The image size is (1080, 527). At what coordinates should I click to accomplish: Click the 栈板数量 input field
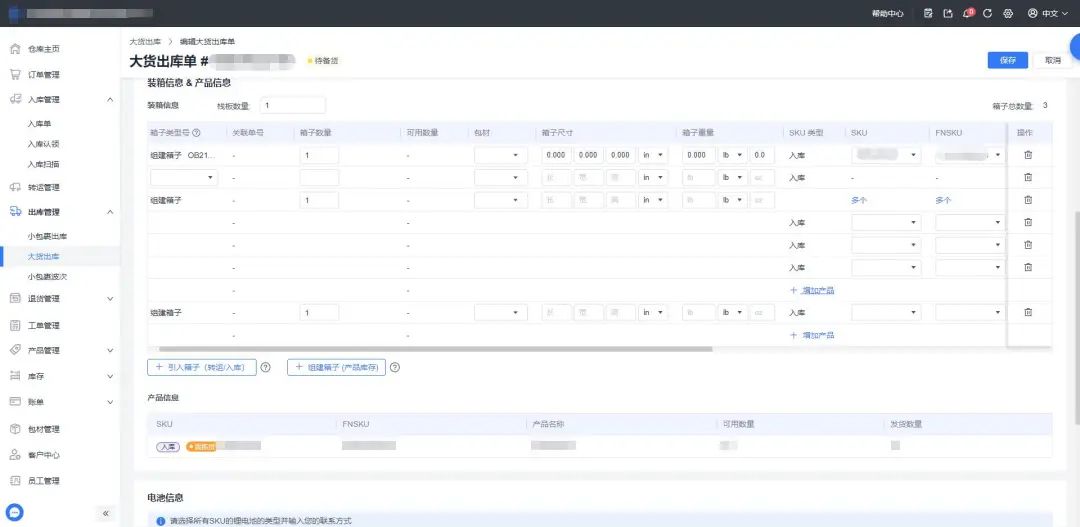[293, 105]
